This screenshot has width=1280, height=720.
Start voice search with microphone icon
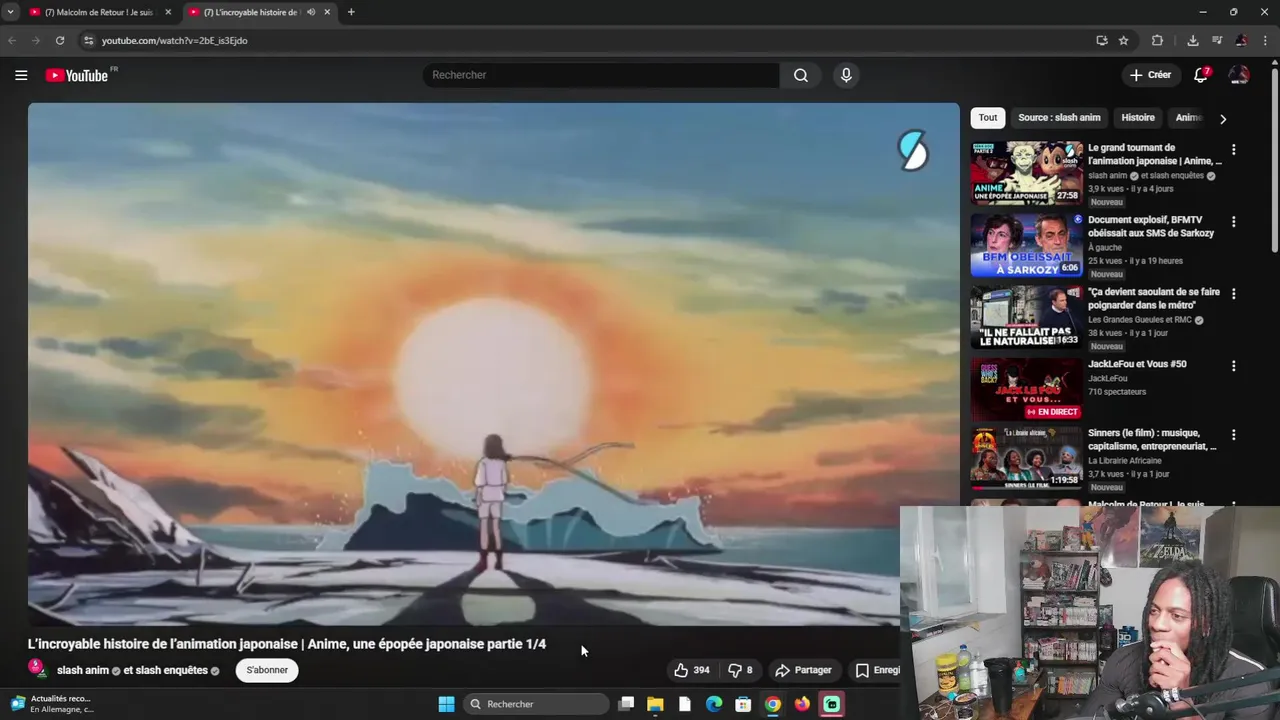846,75
